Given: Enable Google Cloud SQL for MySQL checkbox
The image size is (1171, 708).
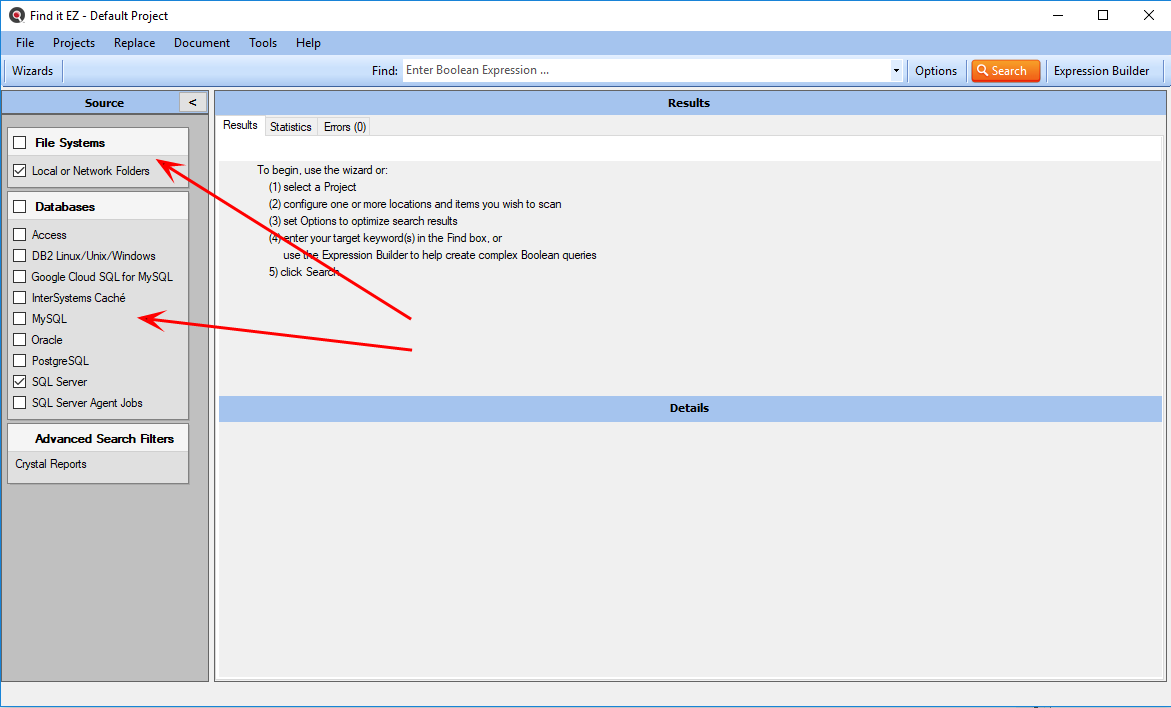Looking at the screenshot, I should point(19,276).
